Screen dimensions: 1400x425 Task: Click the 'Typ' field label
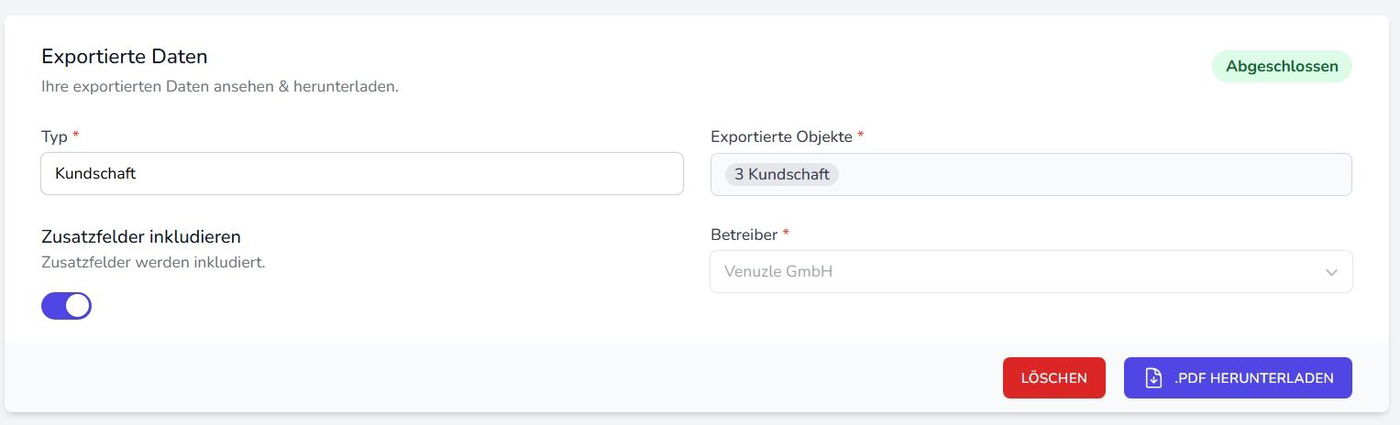tap(53, 136)
